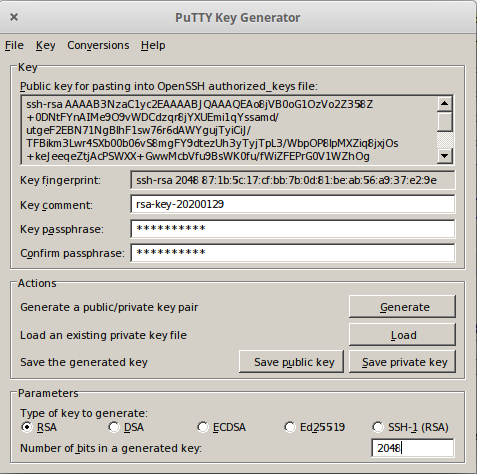Click the number of bits field
Image resolution: width=477 pixels, height=474 pixels.
coord(413,448)
